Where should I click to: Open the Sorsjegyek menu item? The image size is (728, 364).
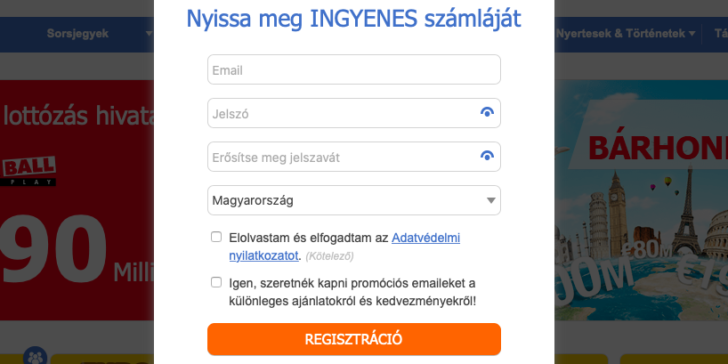[78, 33]
